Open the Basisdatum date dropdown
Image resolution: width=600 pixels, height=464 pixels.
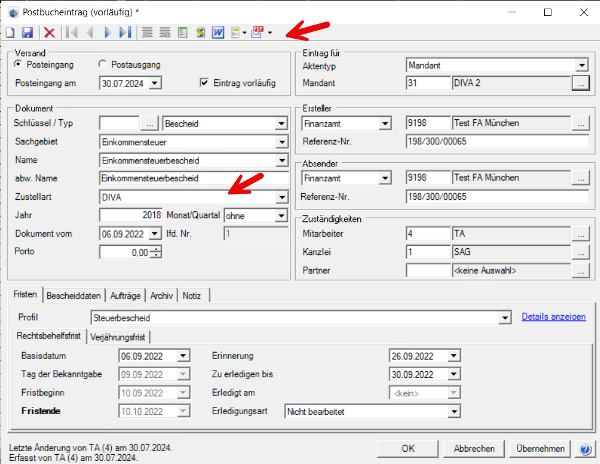coord(183,356)
